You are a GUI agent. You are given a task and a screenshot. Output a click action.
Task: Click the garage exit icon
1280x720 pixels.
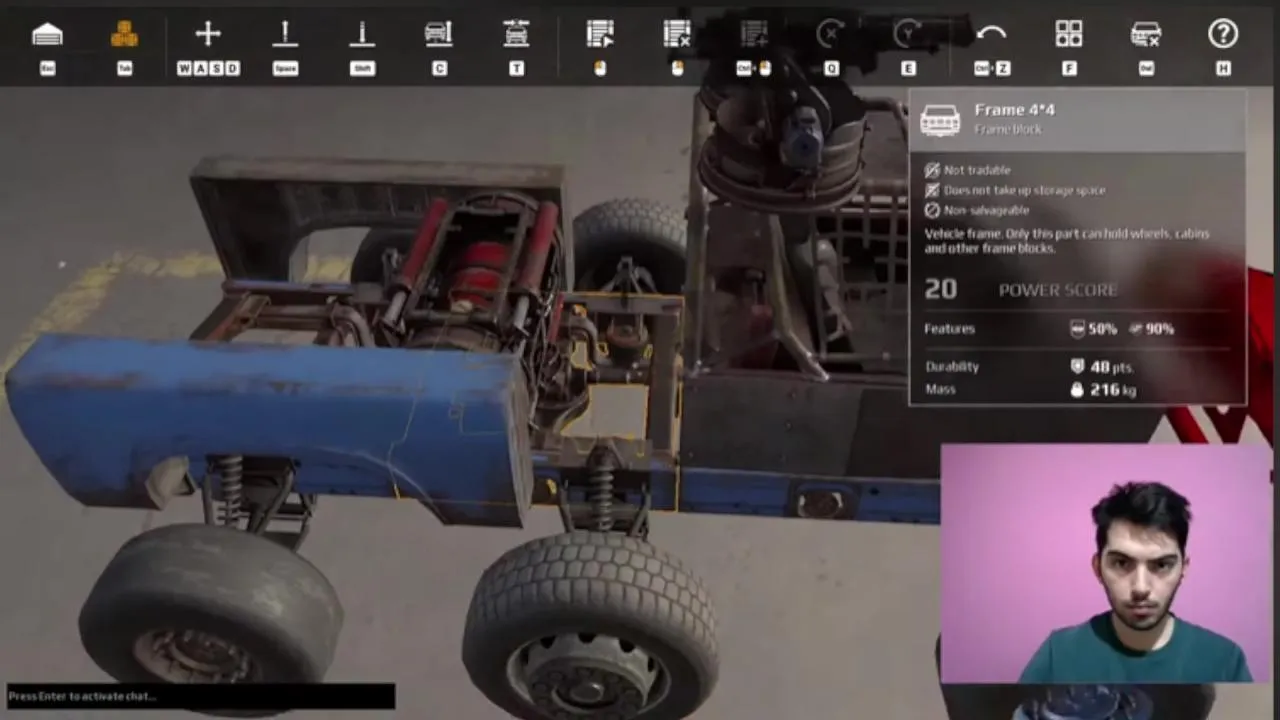(47, 35)
